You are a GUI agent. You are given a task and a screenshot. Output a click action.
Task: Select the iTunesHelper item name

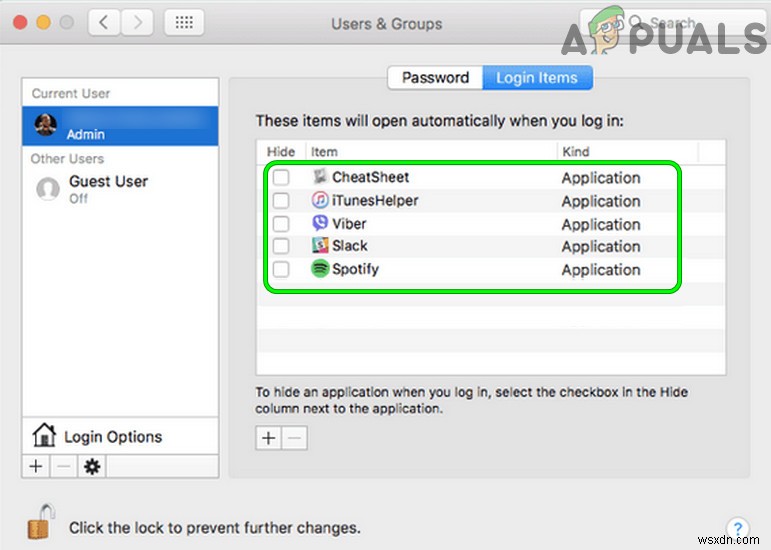click(375, 201)
